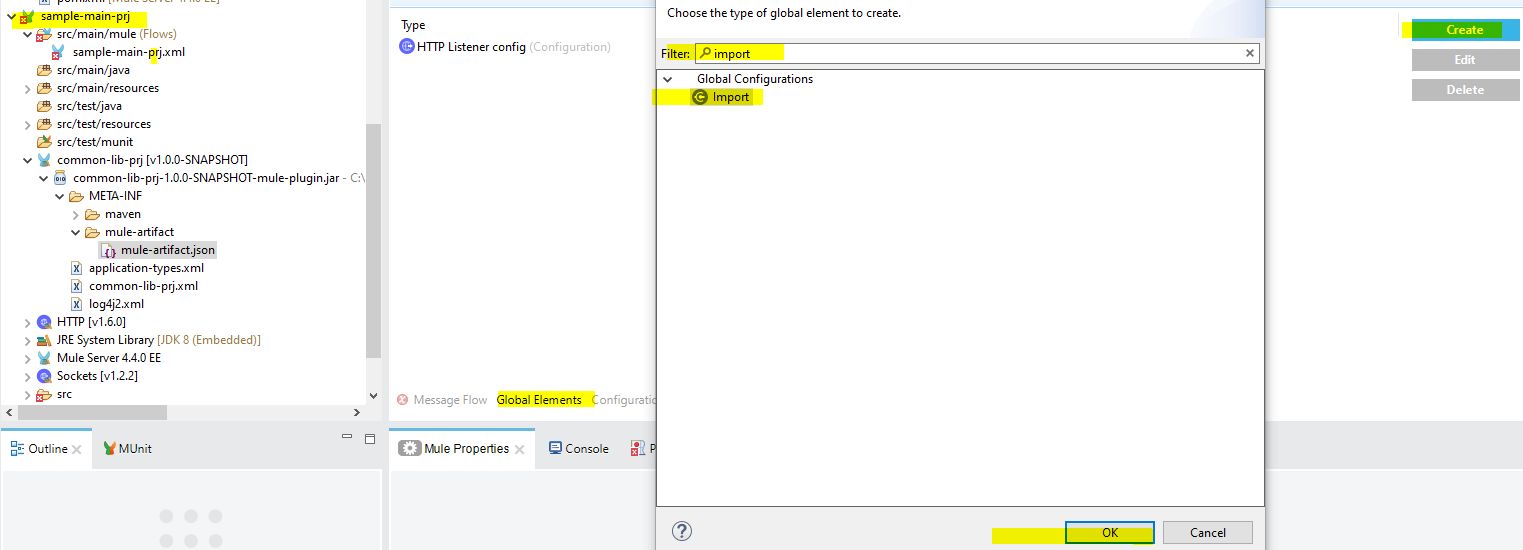Click the log4j2.xml file icon
This screenshot has width=1523, height=550.
pos(77,304)
